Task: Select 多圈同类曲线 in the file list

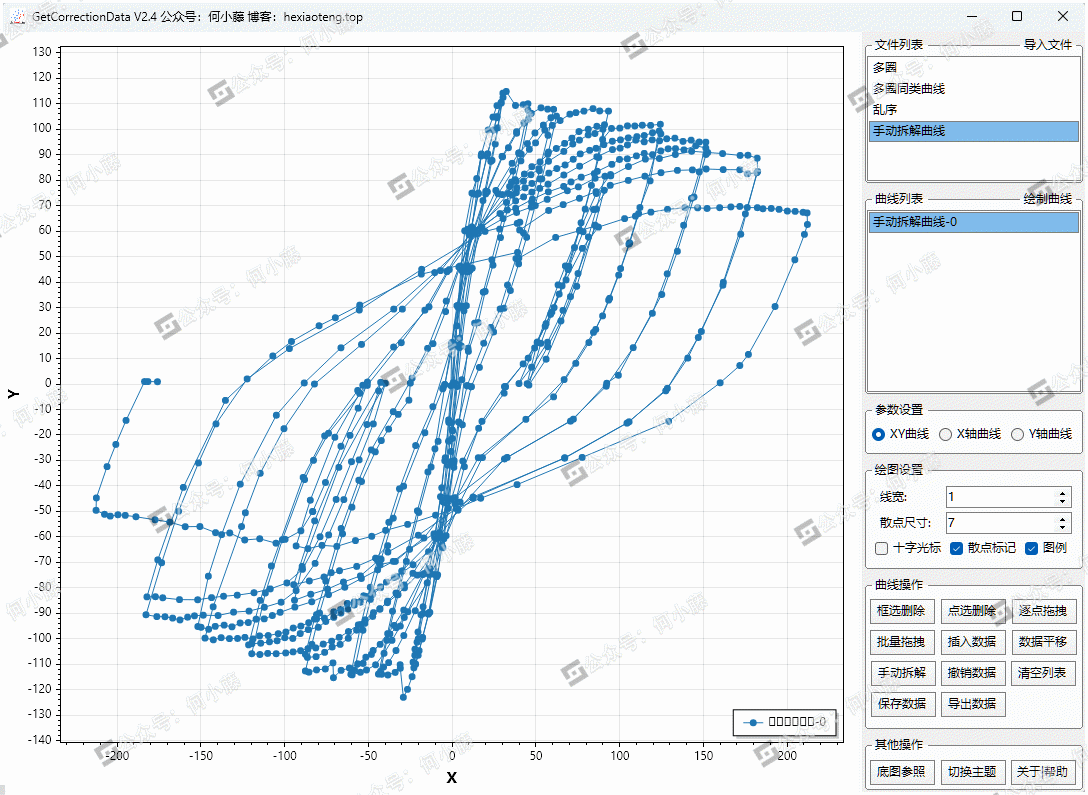Action: click(908, 89)
